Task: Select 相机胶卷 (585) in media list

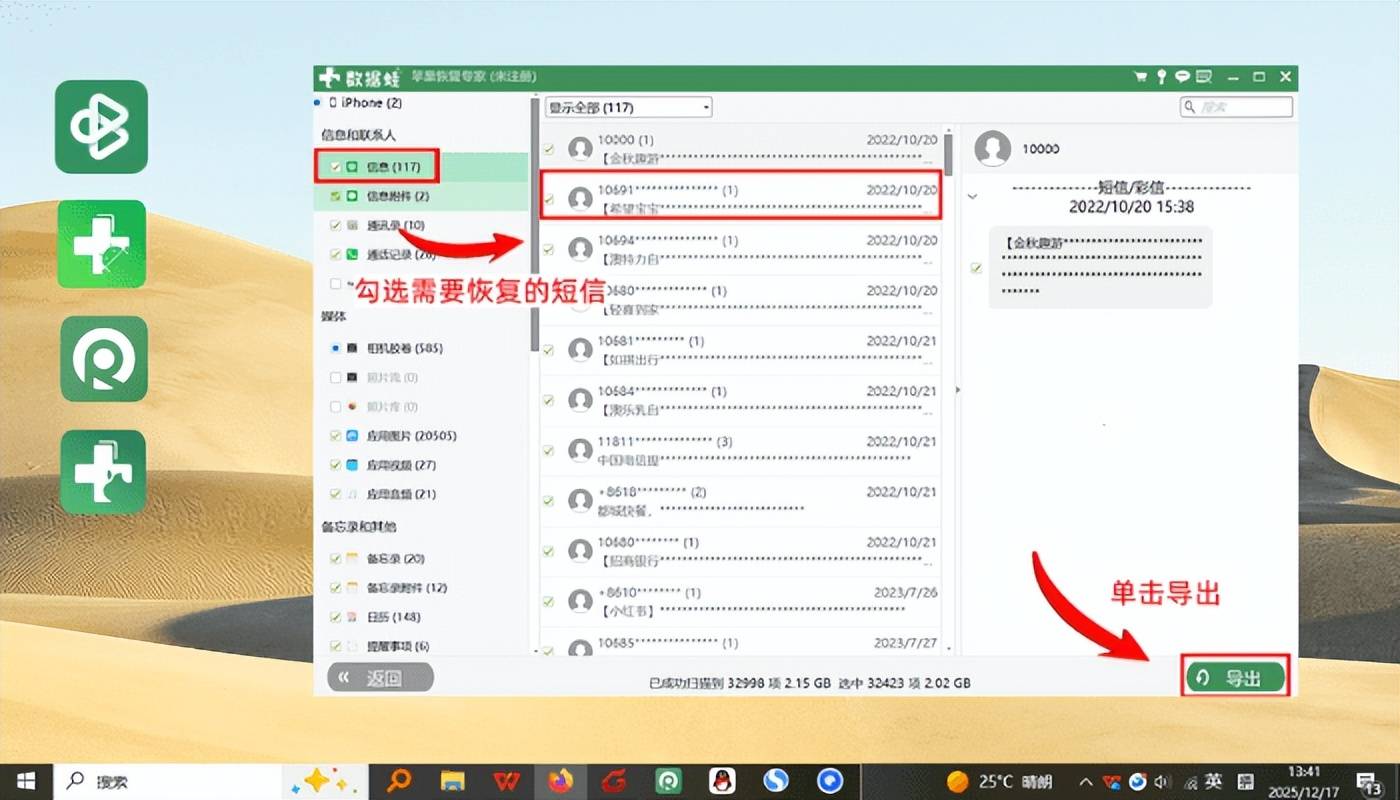Action: click(x=405, y=348)
